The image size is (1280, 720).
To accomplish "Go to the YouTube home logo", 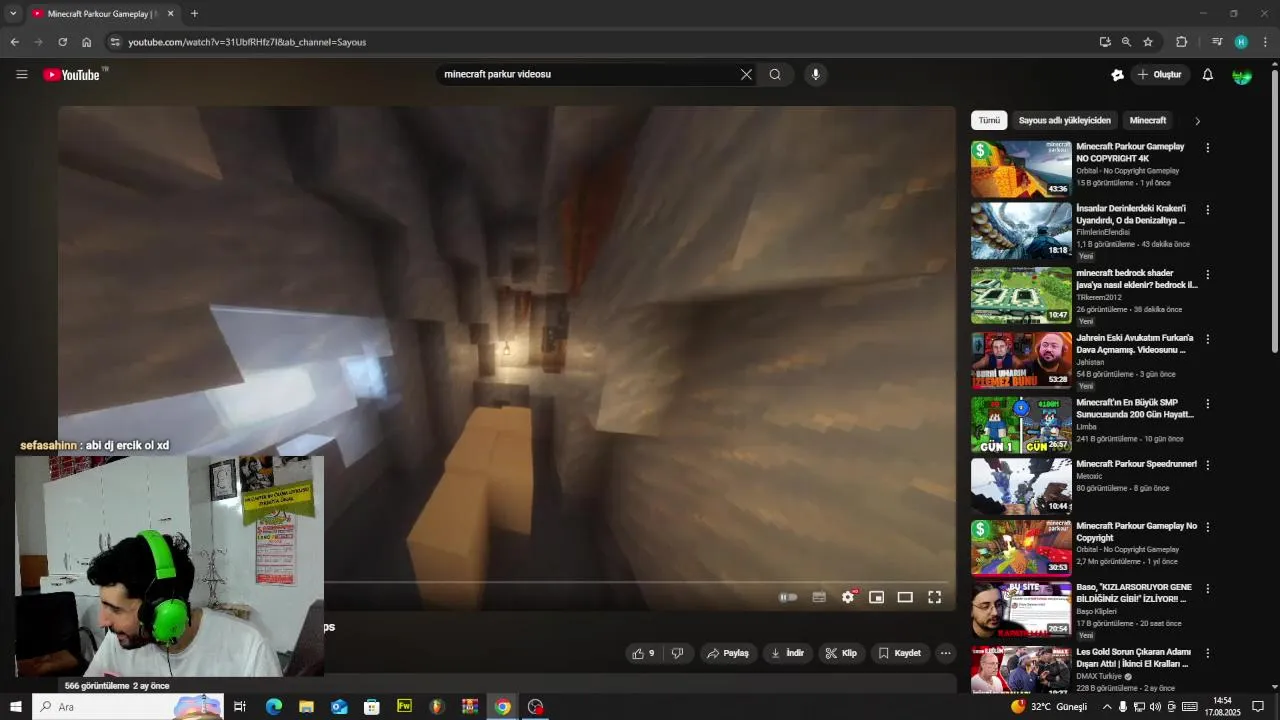I will click(74, 74).
